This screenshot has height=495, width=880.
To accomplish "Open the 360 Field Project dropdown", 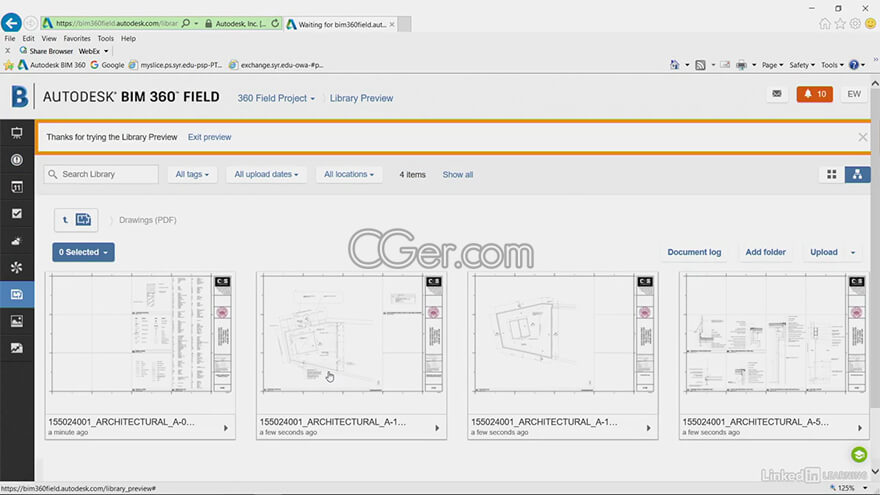I will click(276, 98).
